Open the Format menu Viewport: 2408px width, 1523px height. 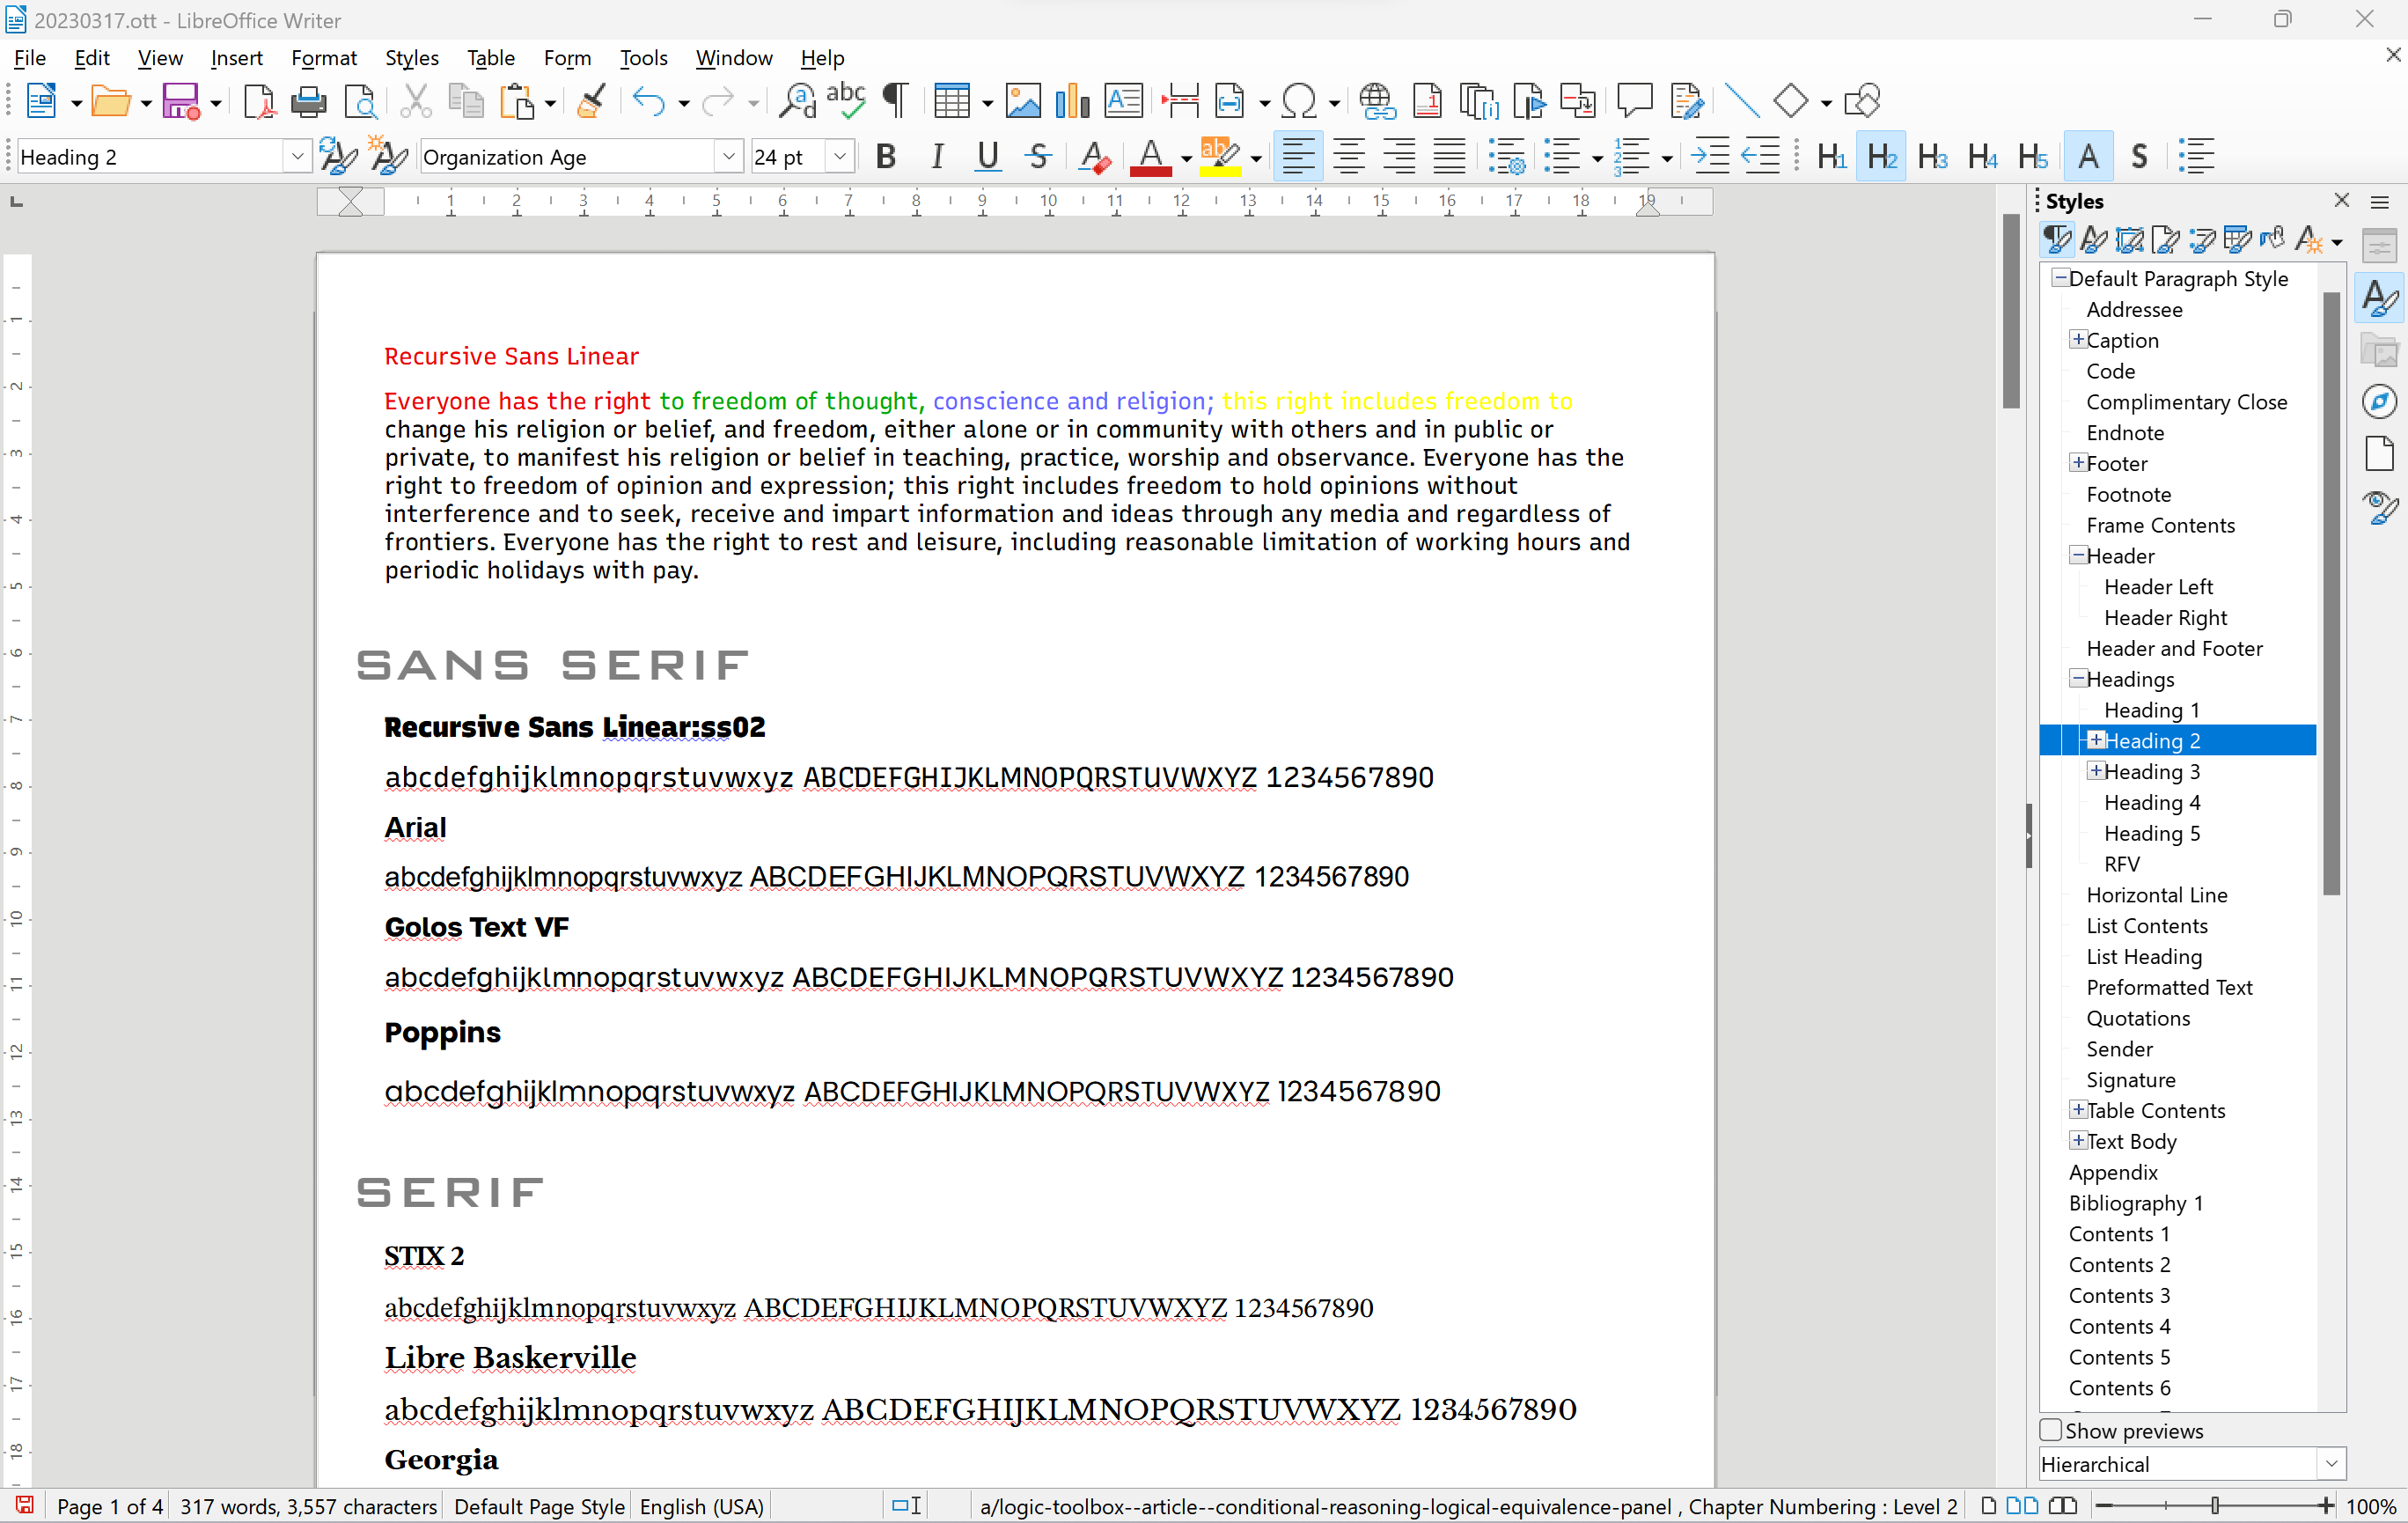(x=324, y=58)
